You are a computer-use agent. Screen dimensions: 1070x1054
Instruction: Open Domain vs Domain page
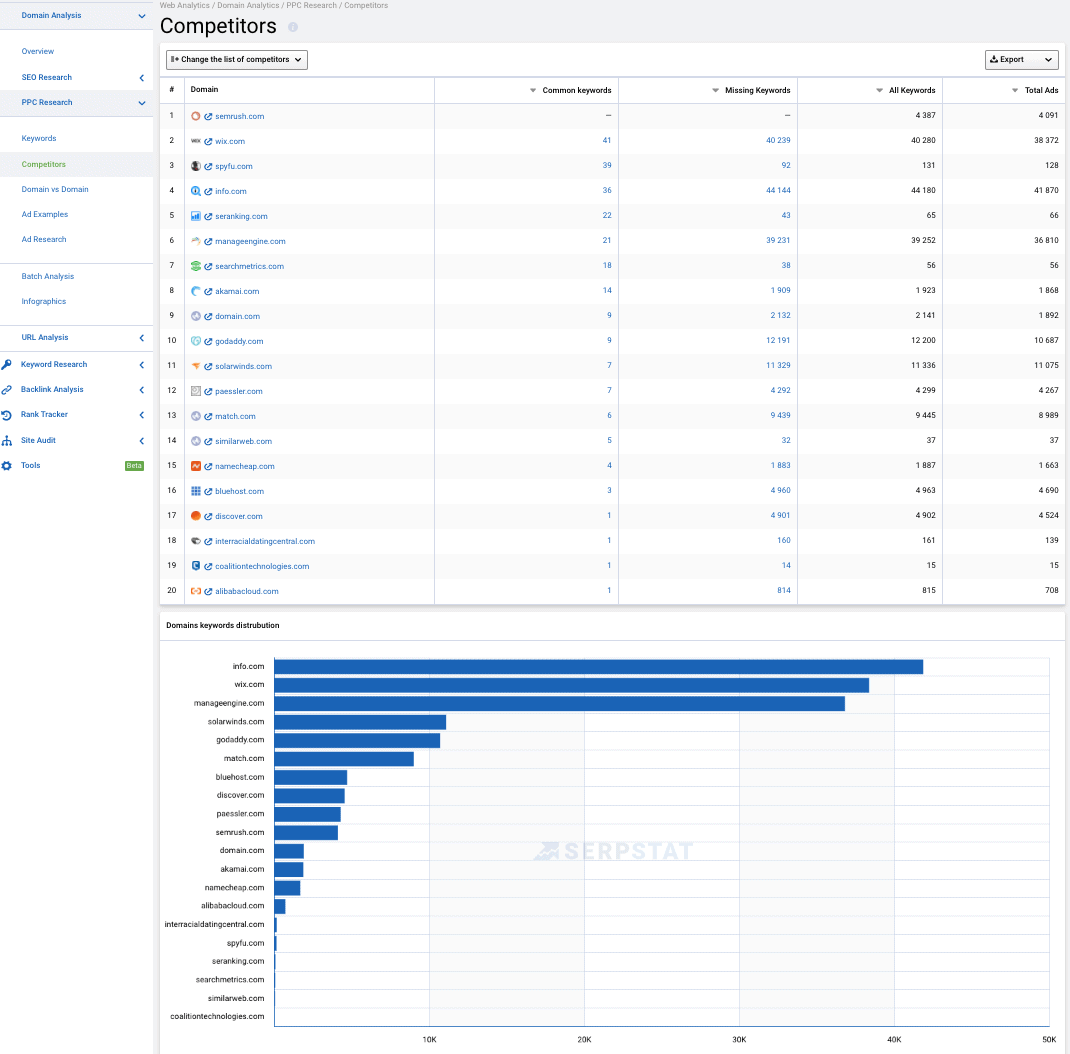[x=55, y=190]
